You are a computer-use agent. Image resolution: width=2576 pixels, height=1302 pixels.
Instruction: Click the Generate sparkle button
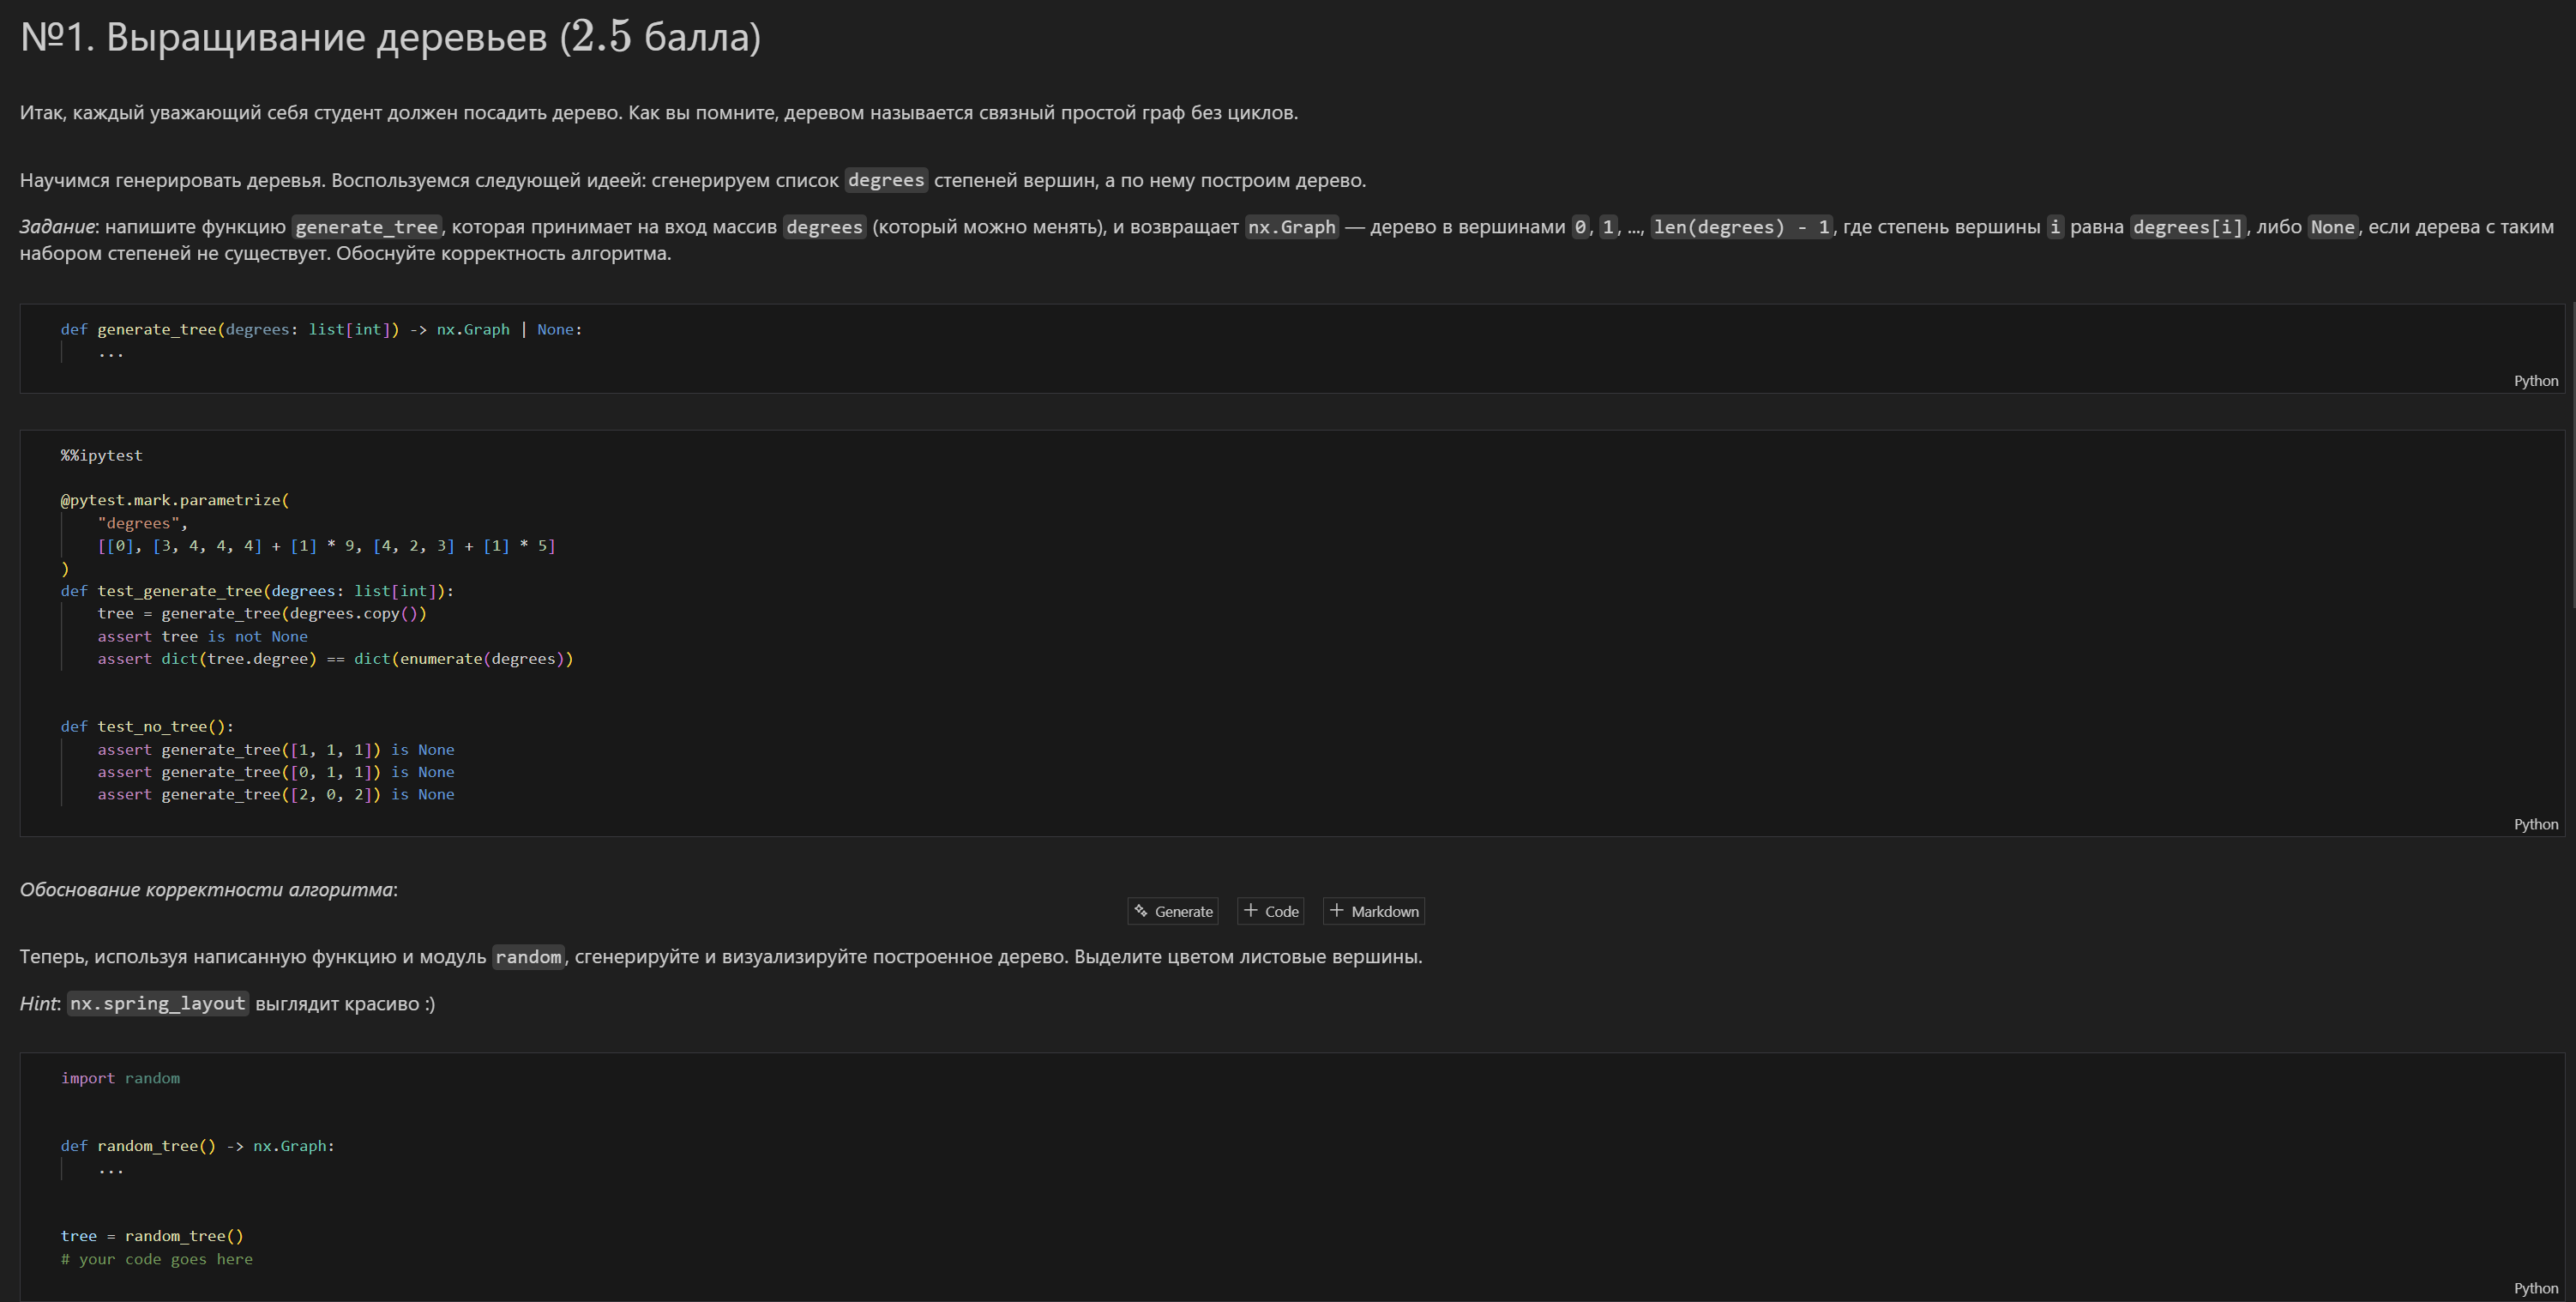1172,911
